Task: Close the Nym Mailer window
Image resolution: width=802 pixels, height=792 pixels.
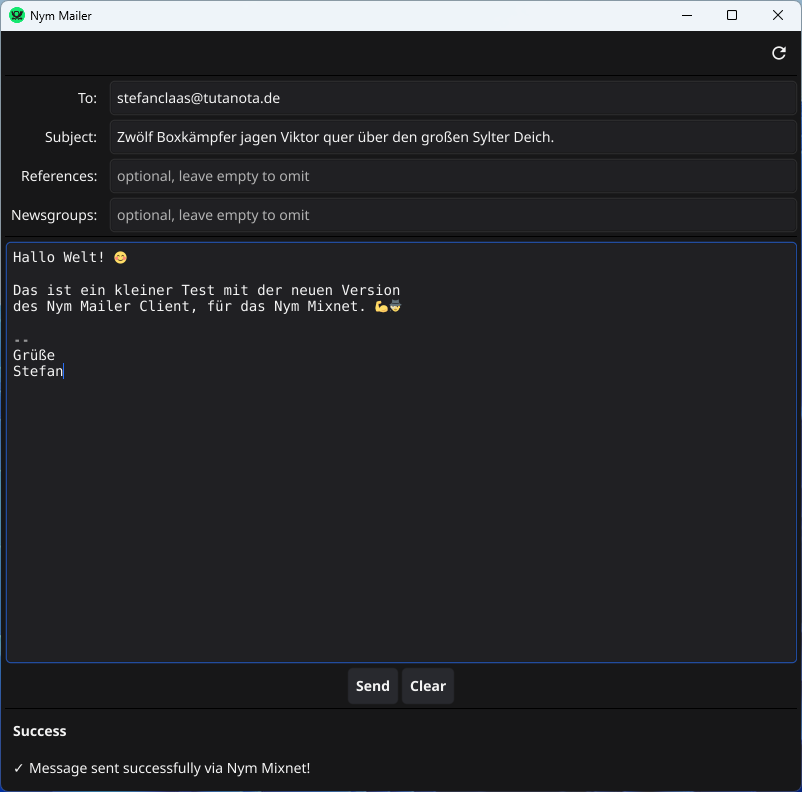Action: tap(778, 15)
